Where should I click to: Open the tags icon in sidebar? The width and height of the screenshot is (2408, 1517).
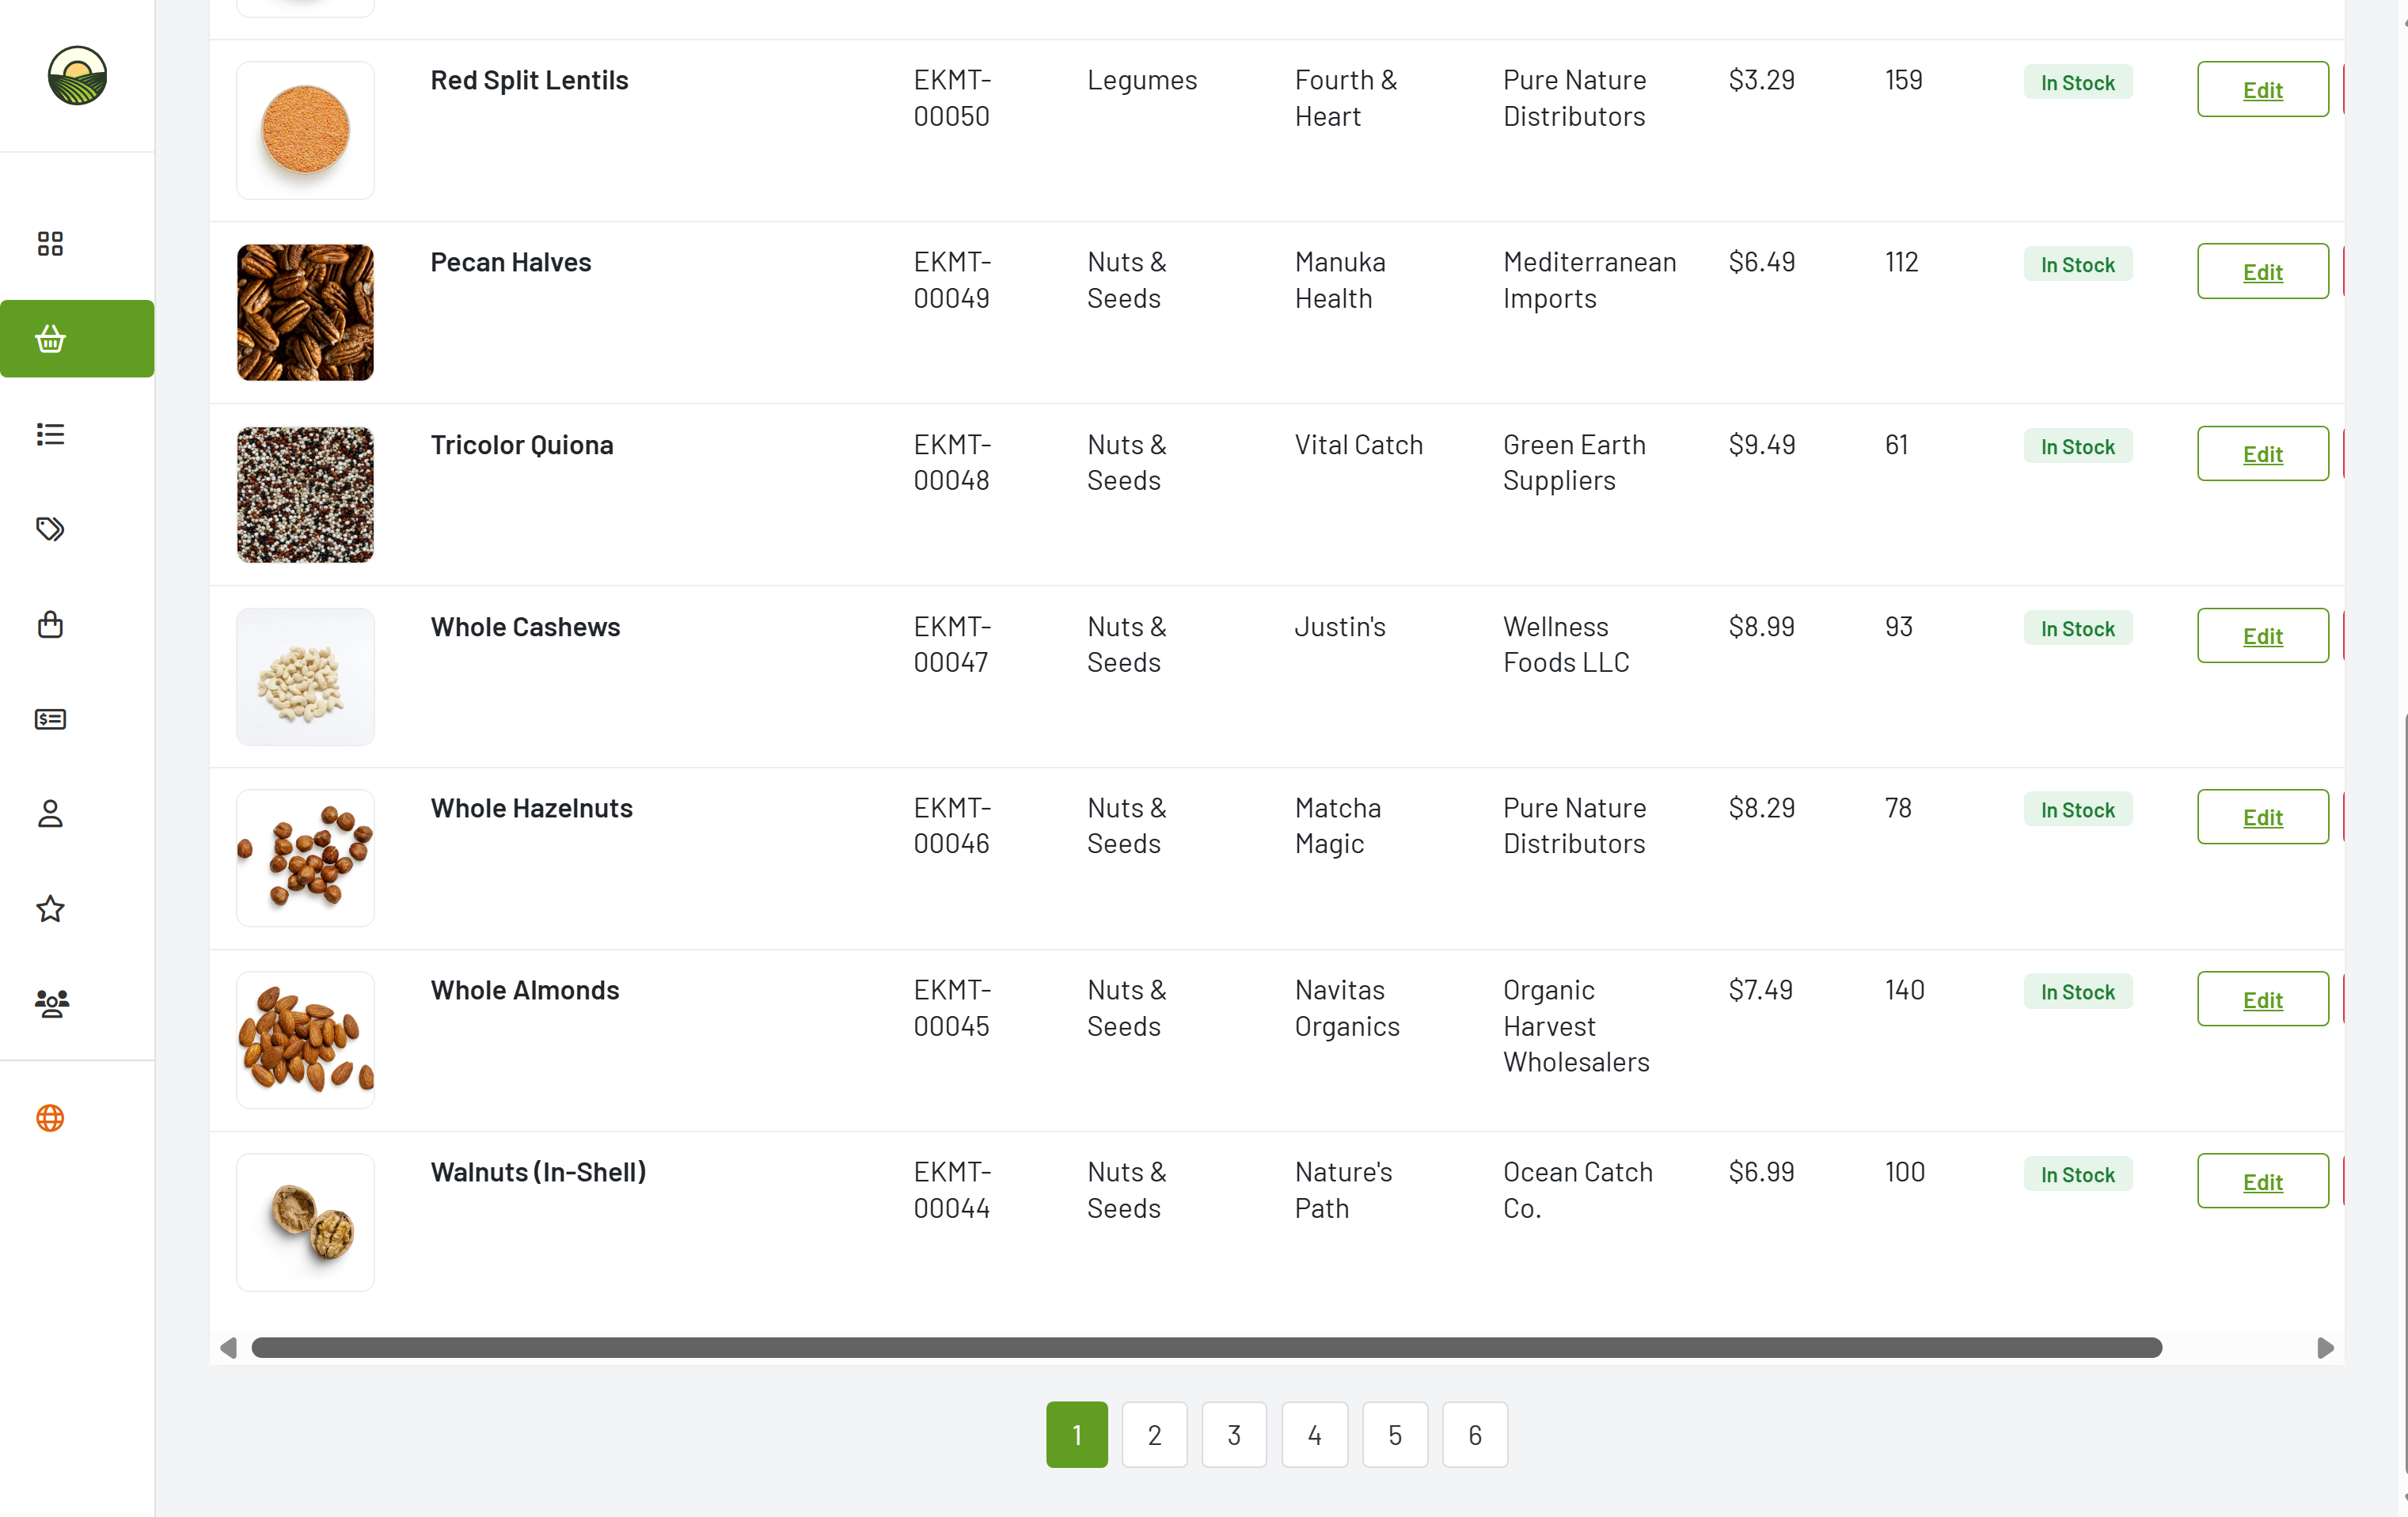[x=50, y=529]
